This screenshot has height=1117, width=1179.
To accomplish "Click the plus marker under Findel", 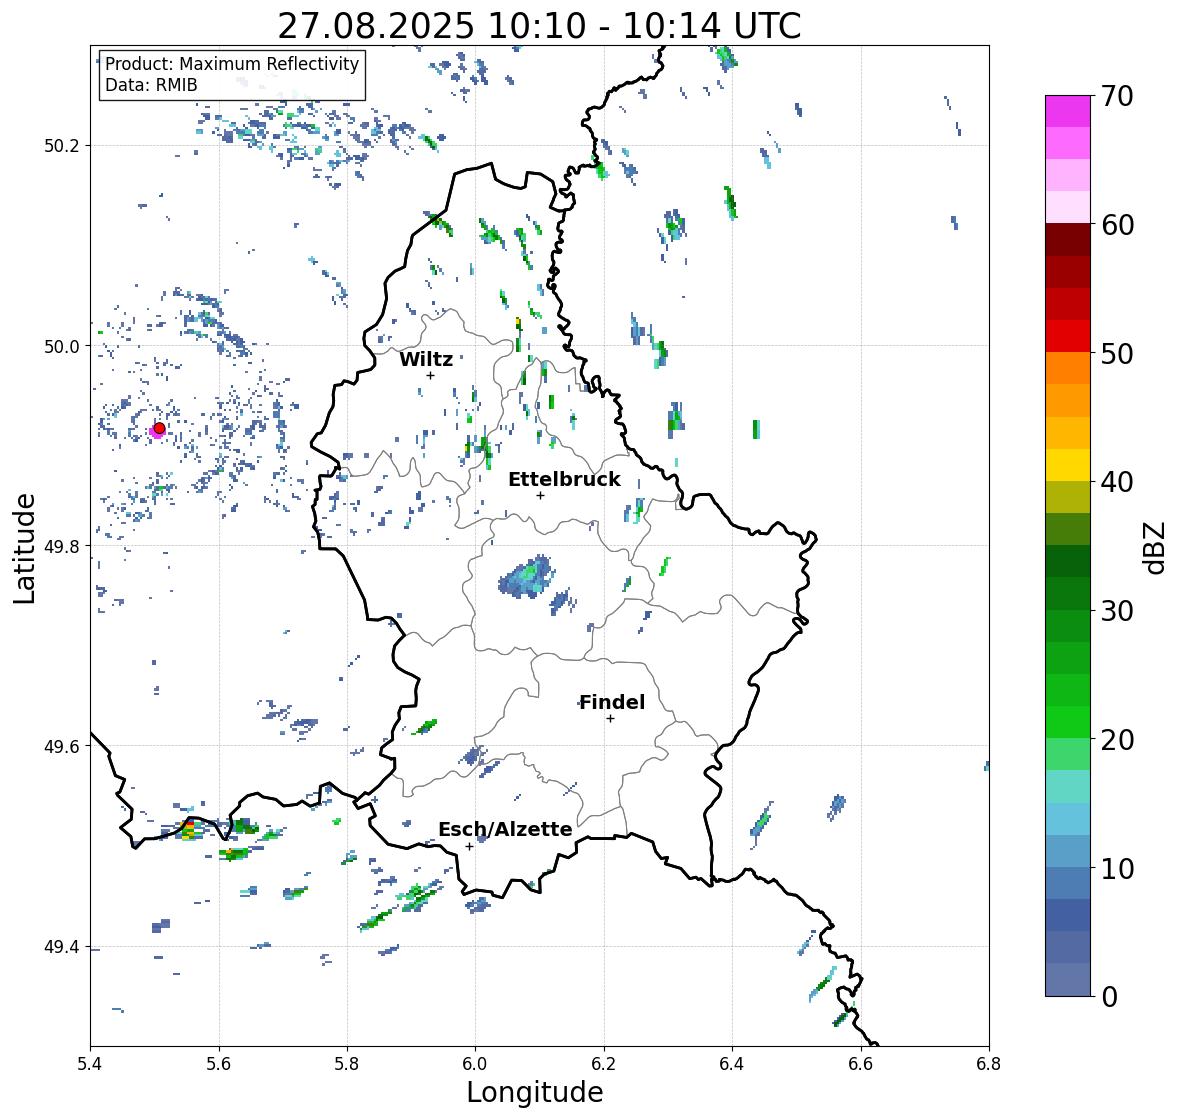I will [x=611, y=719].
